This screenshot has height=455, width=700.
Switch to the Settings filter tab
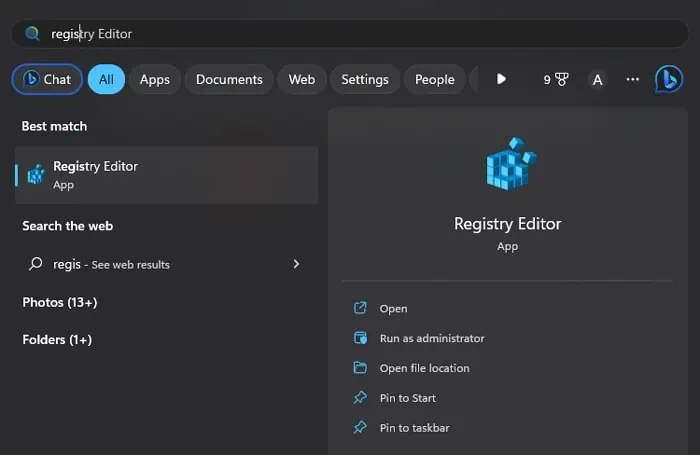click(x=364, y=80)
